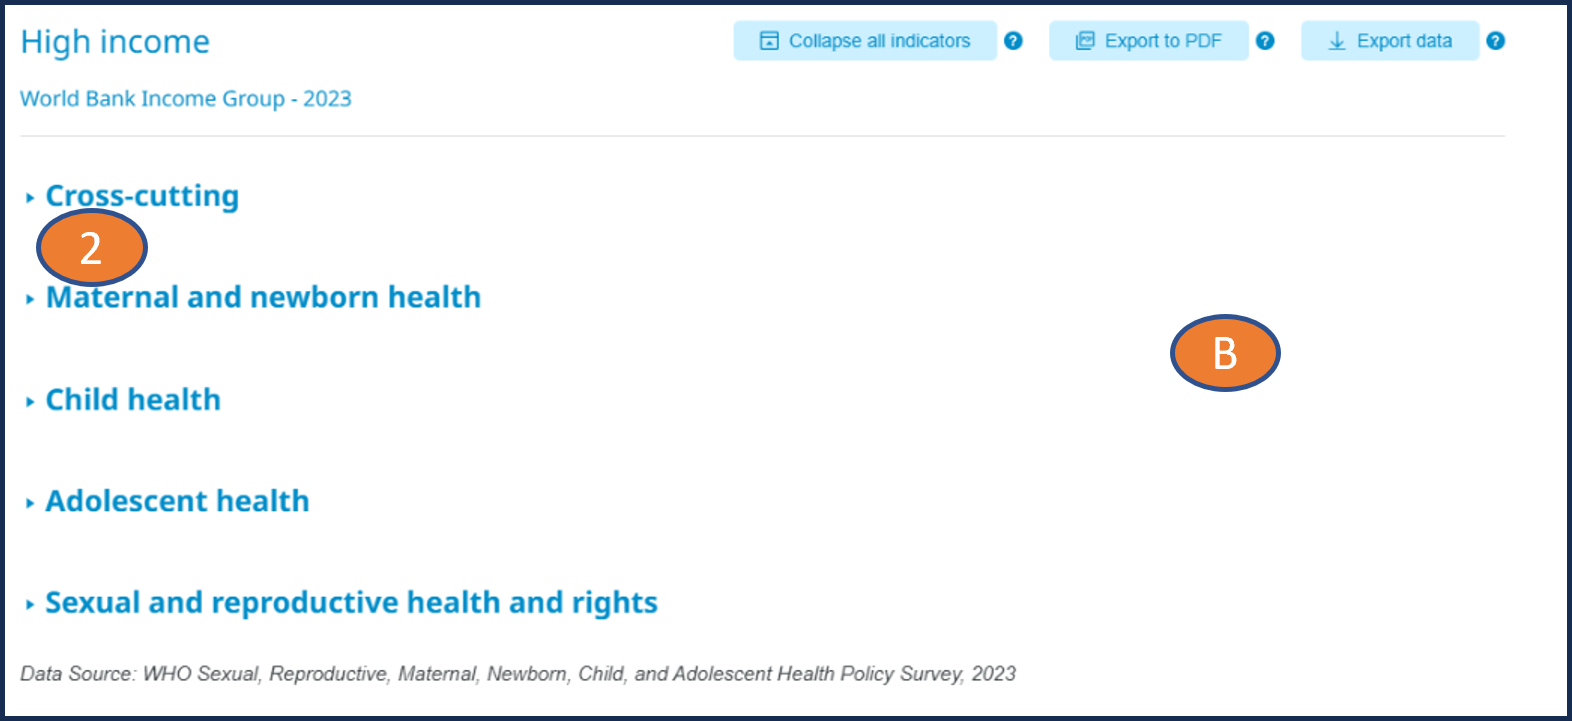Open help icon beside Export to PDF
The height and width of the screenshot is (721, 1572).
(1265, 41)
